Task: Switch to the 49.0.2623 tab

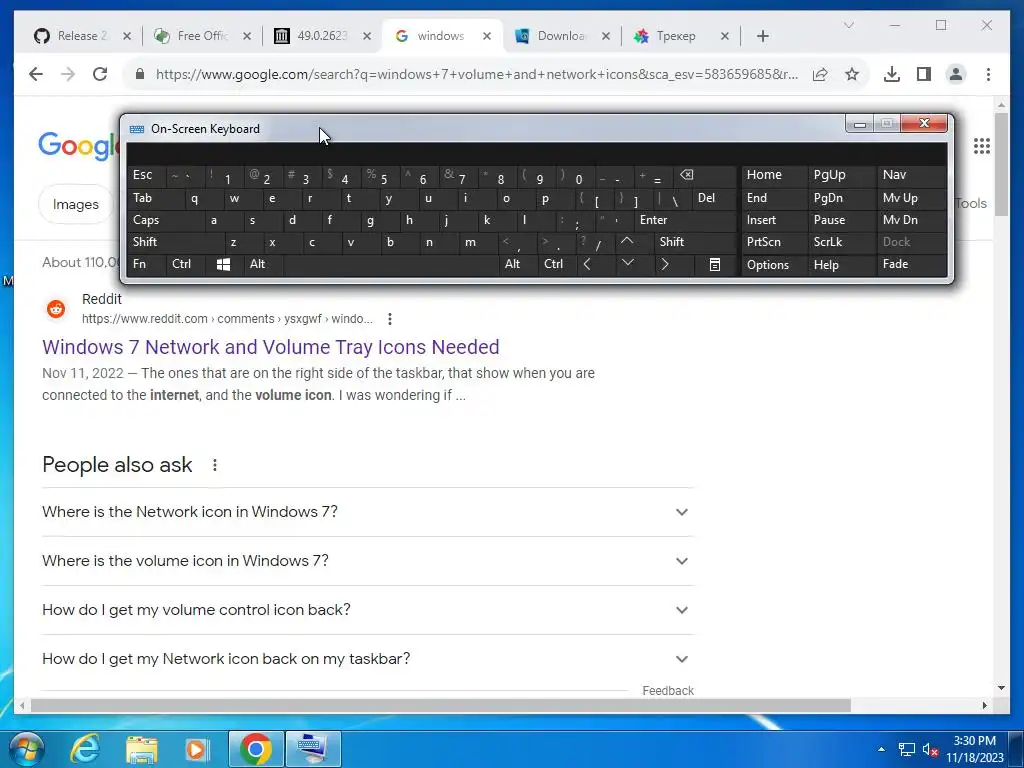Action: point(321,36)
